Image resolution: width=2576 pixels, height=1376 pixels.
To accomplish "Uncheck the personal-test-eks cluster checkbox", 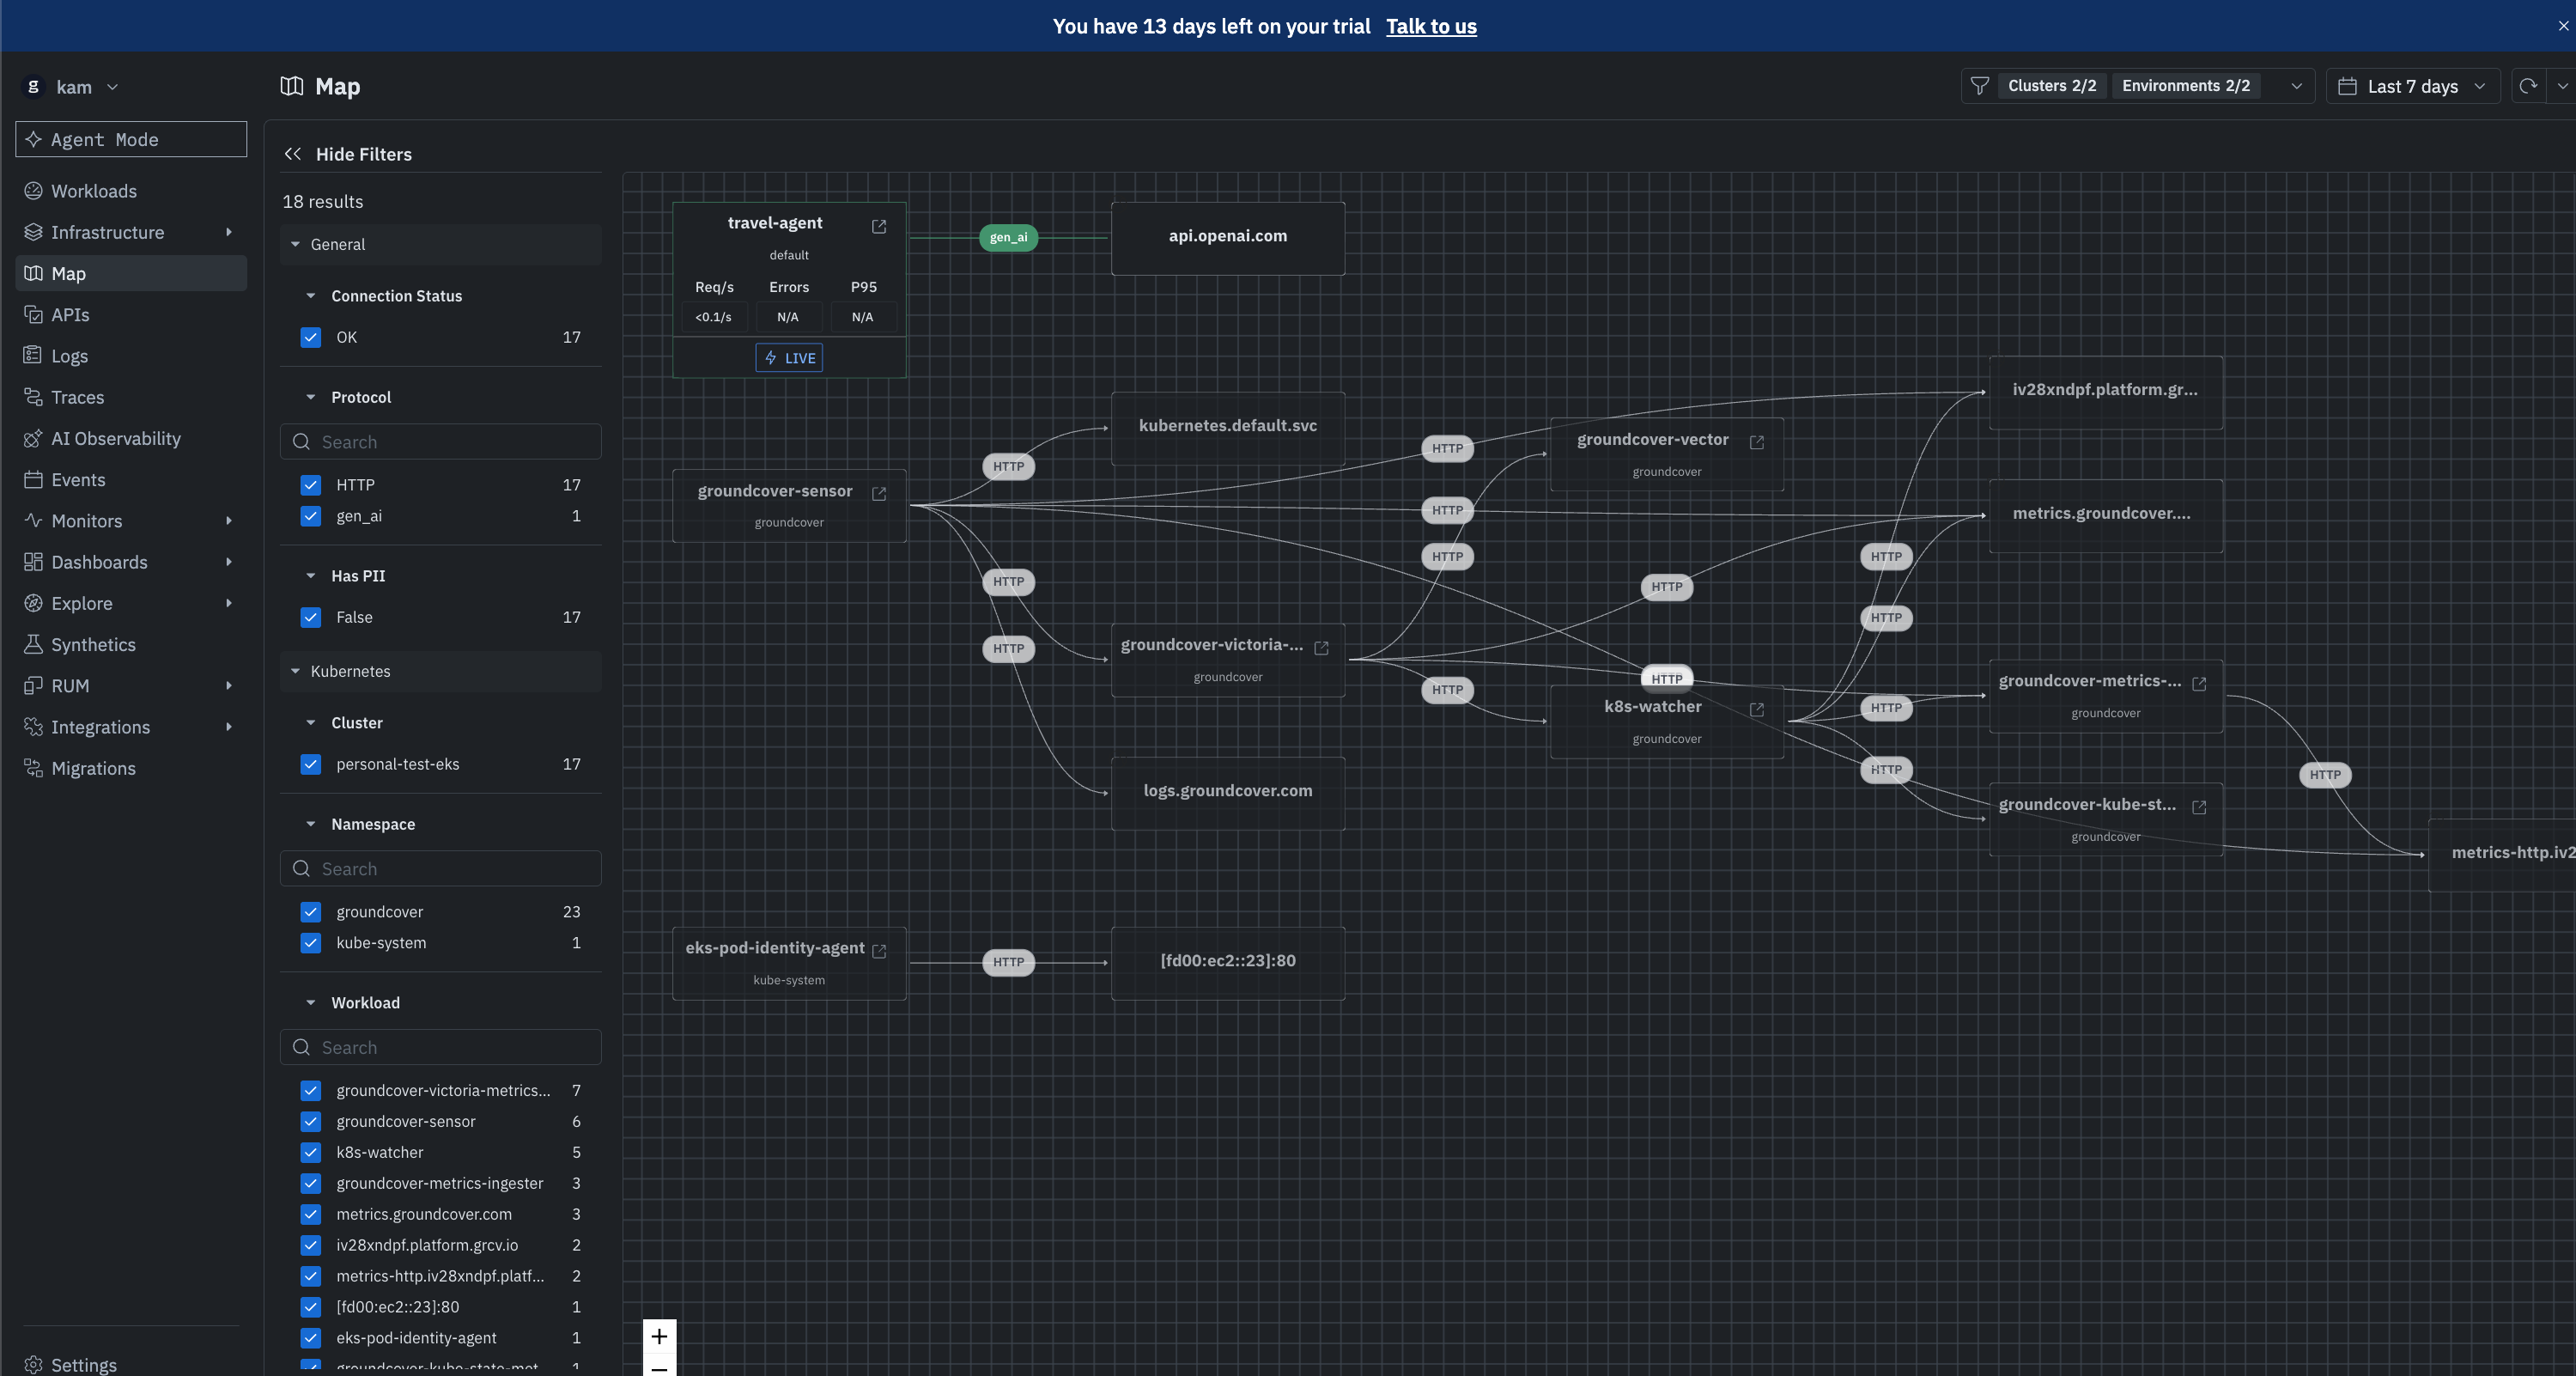I will point(311,764).
